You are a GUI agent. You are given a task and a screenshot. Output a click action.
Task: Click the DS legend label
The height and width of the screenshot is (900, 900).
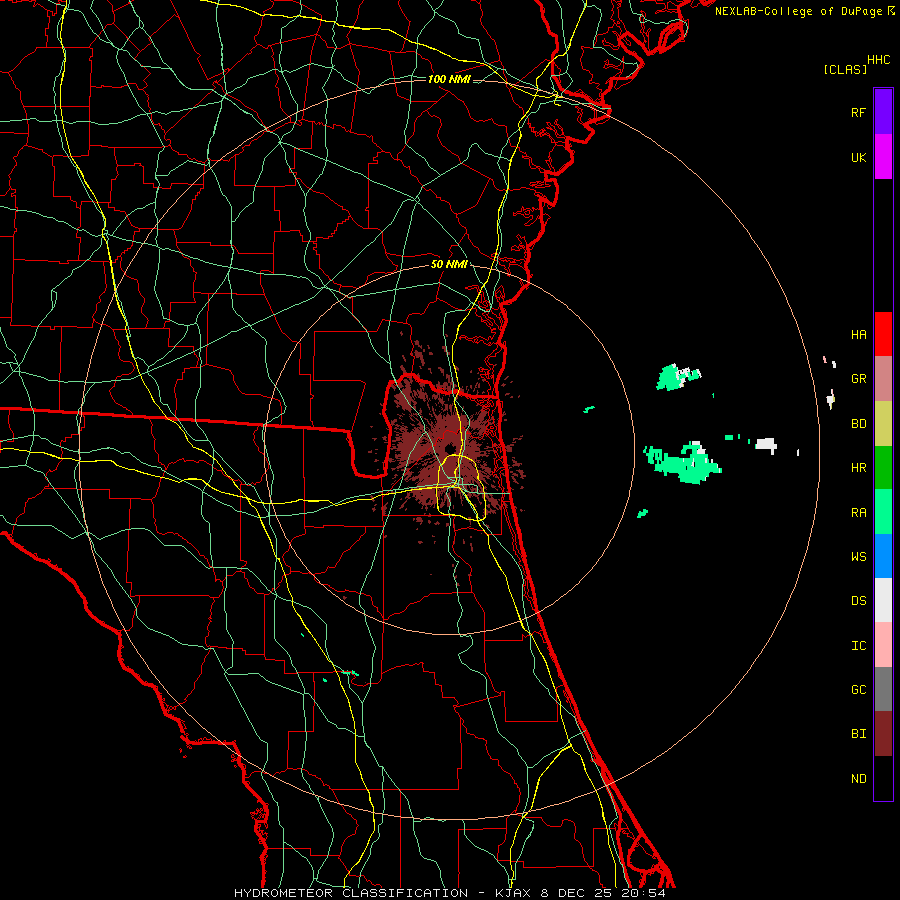click(x=858, y=601)
